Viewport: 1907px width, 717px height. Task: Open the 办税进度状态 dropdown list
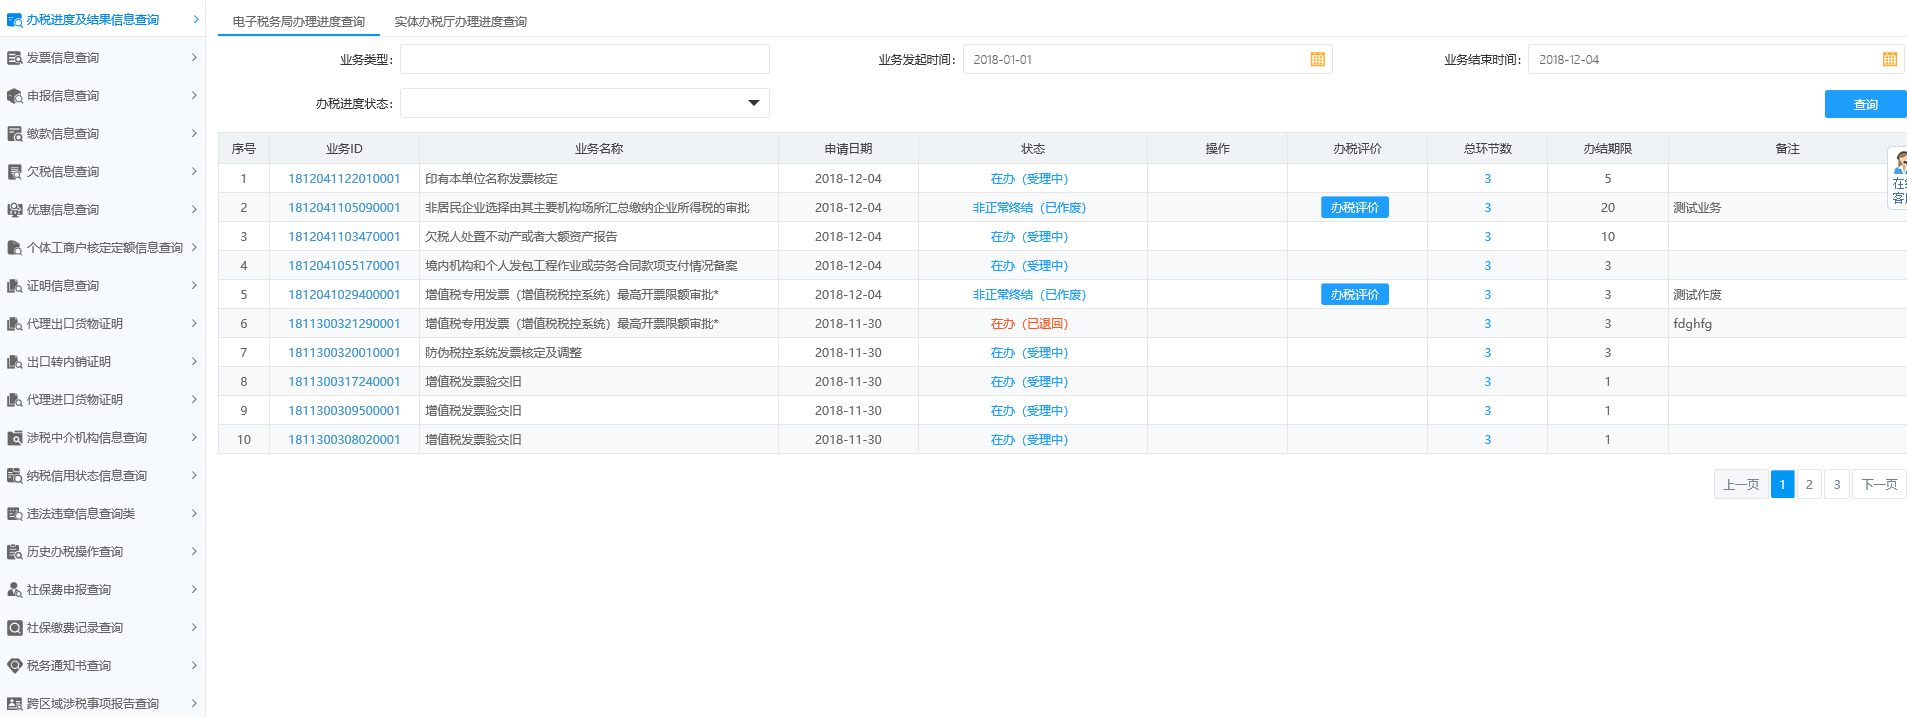tap(753, 103)
